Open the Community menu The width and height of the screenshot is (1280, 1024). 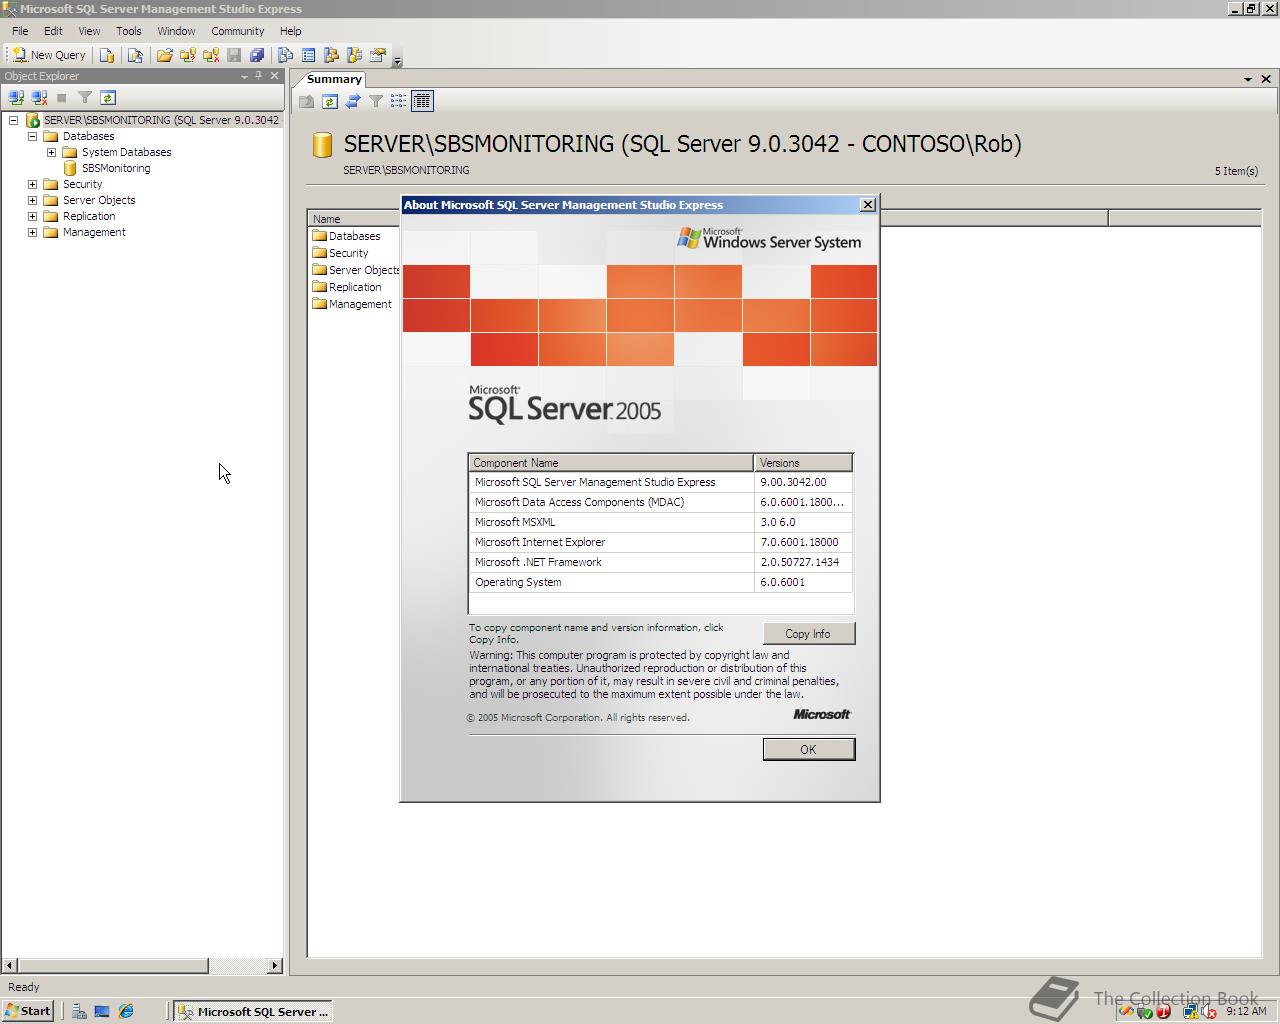pos(237,31)
